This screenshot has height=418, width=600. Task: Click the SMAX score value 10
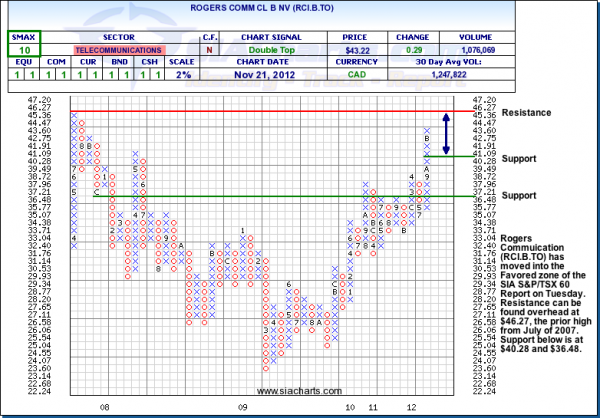coord(21,49)
